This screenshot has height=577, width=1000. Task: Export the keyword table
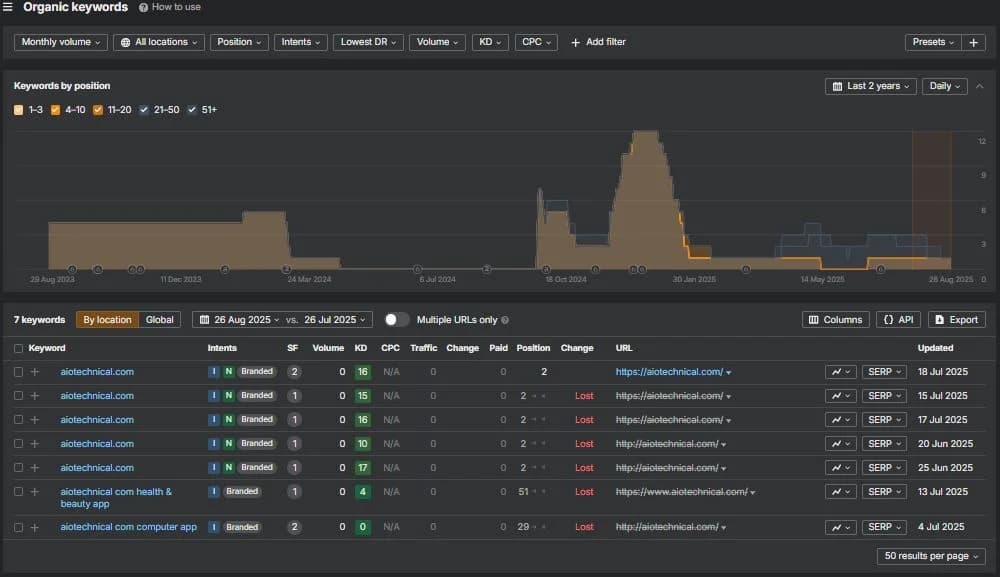pyautogui.click(x=957, y=320)
